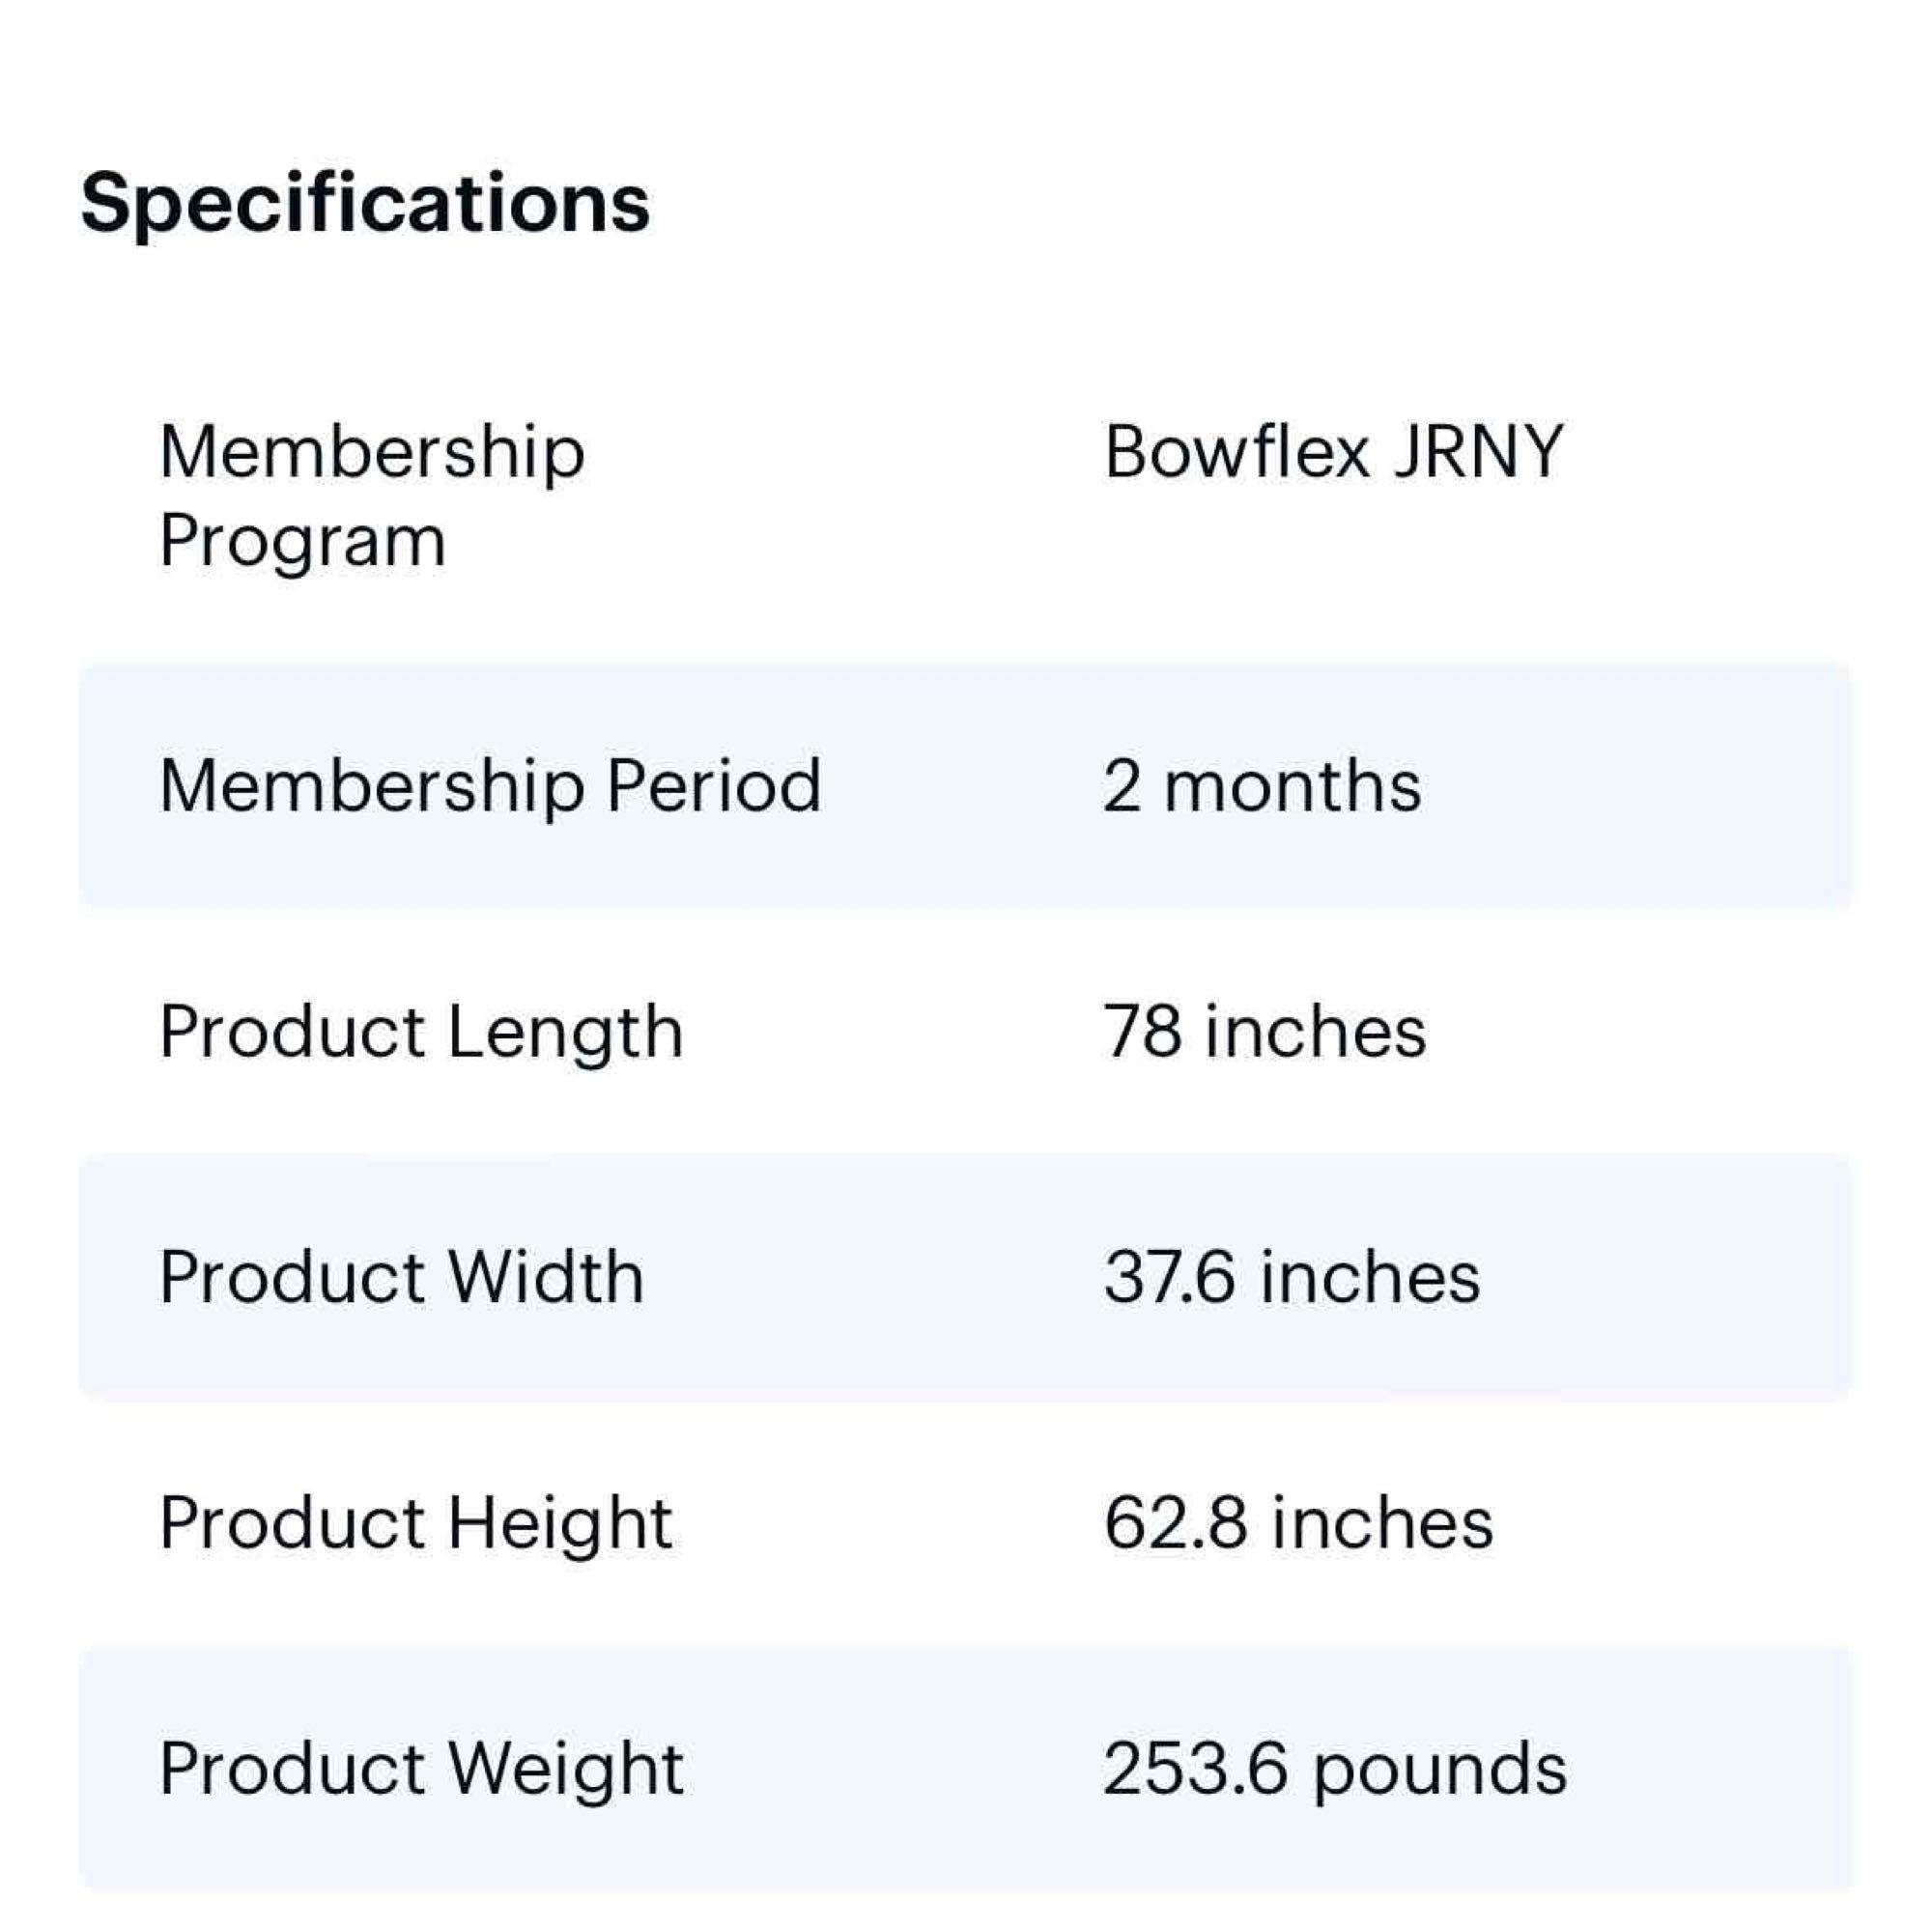Select the Product Height label
Image resolution: width=1932 pixels, height=1928 pixels.
pos(416,1525)
